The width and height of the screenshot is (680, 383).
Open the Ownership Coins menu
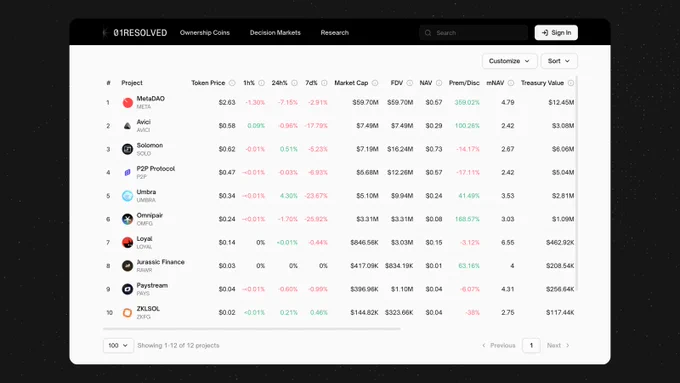click(205, 33)
